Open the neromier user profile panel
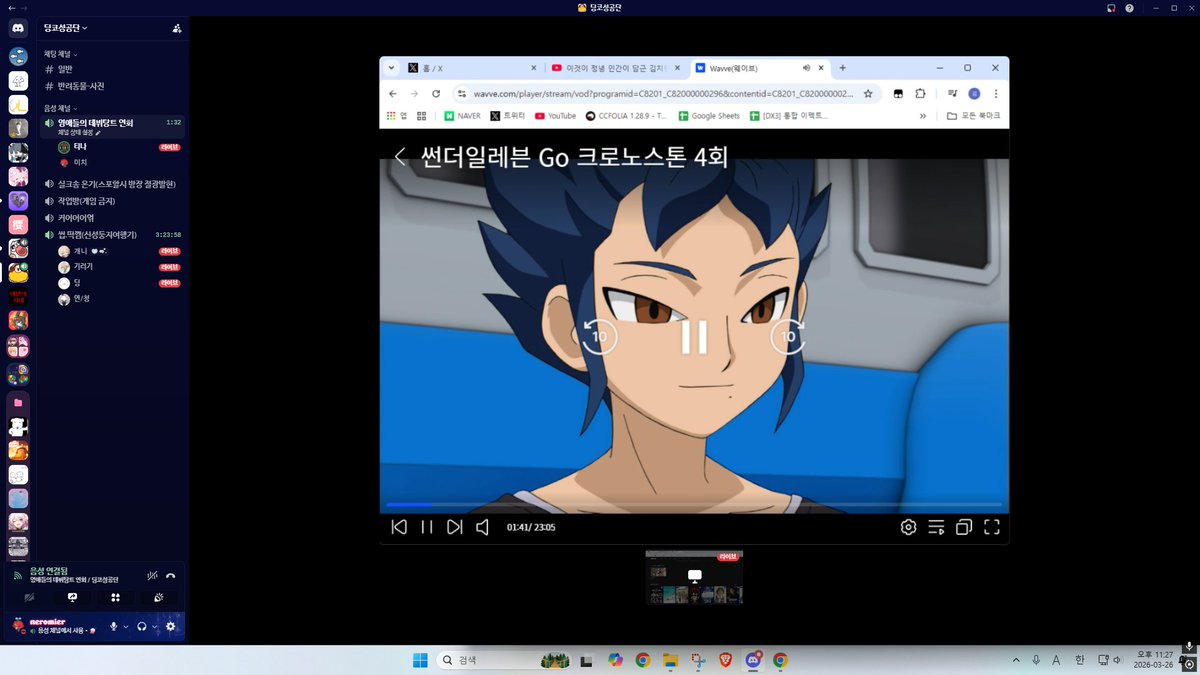 [x=55, y=626]
